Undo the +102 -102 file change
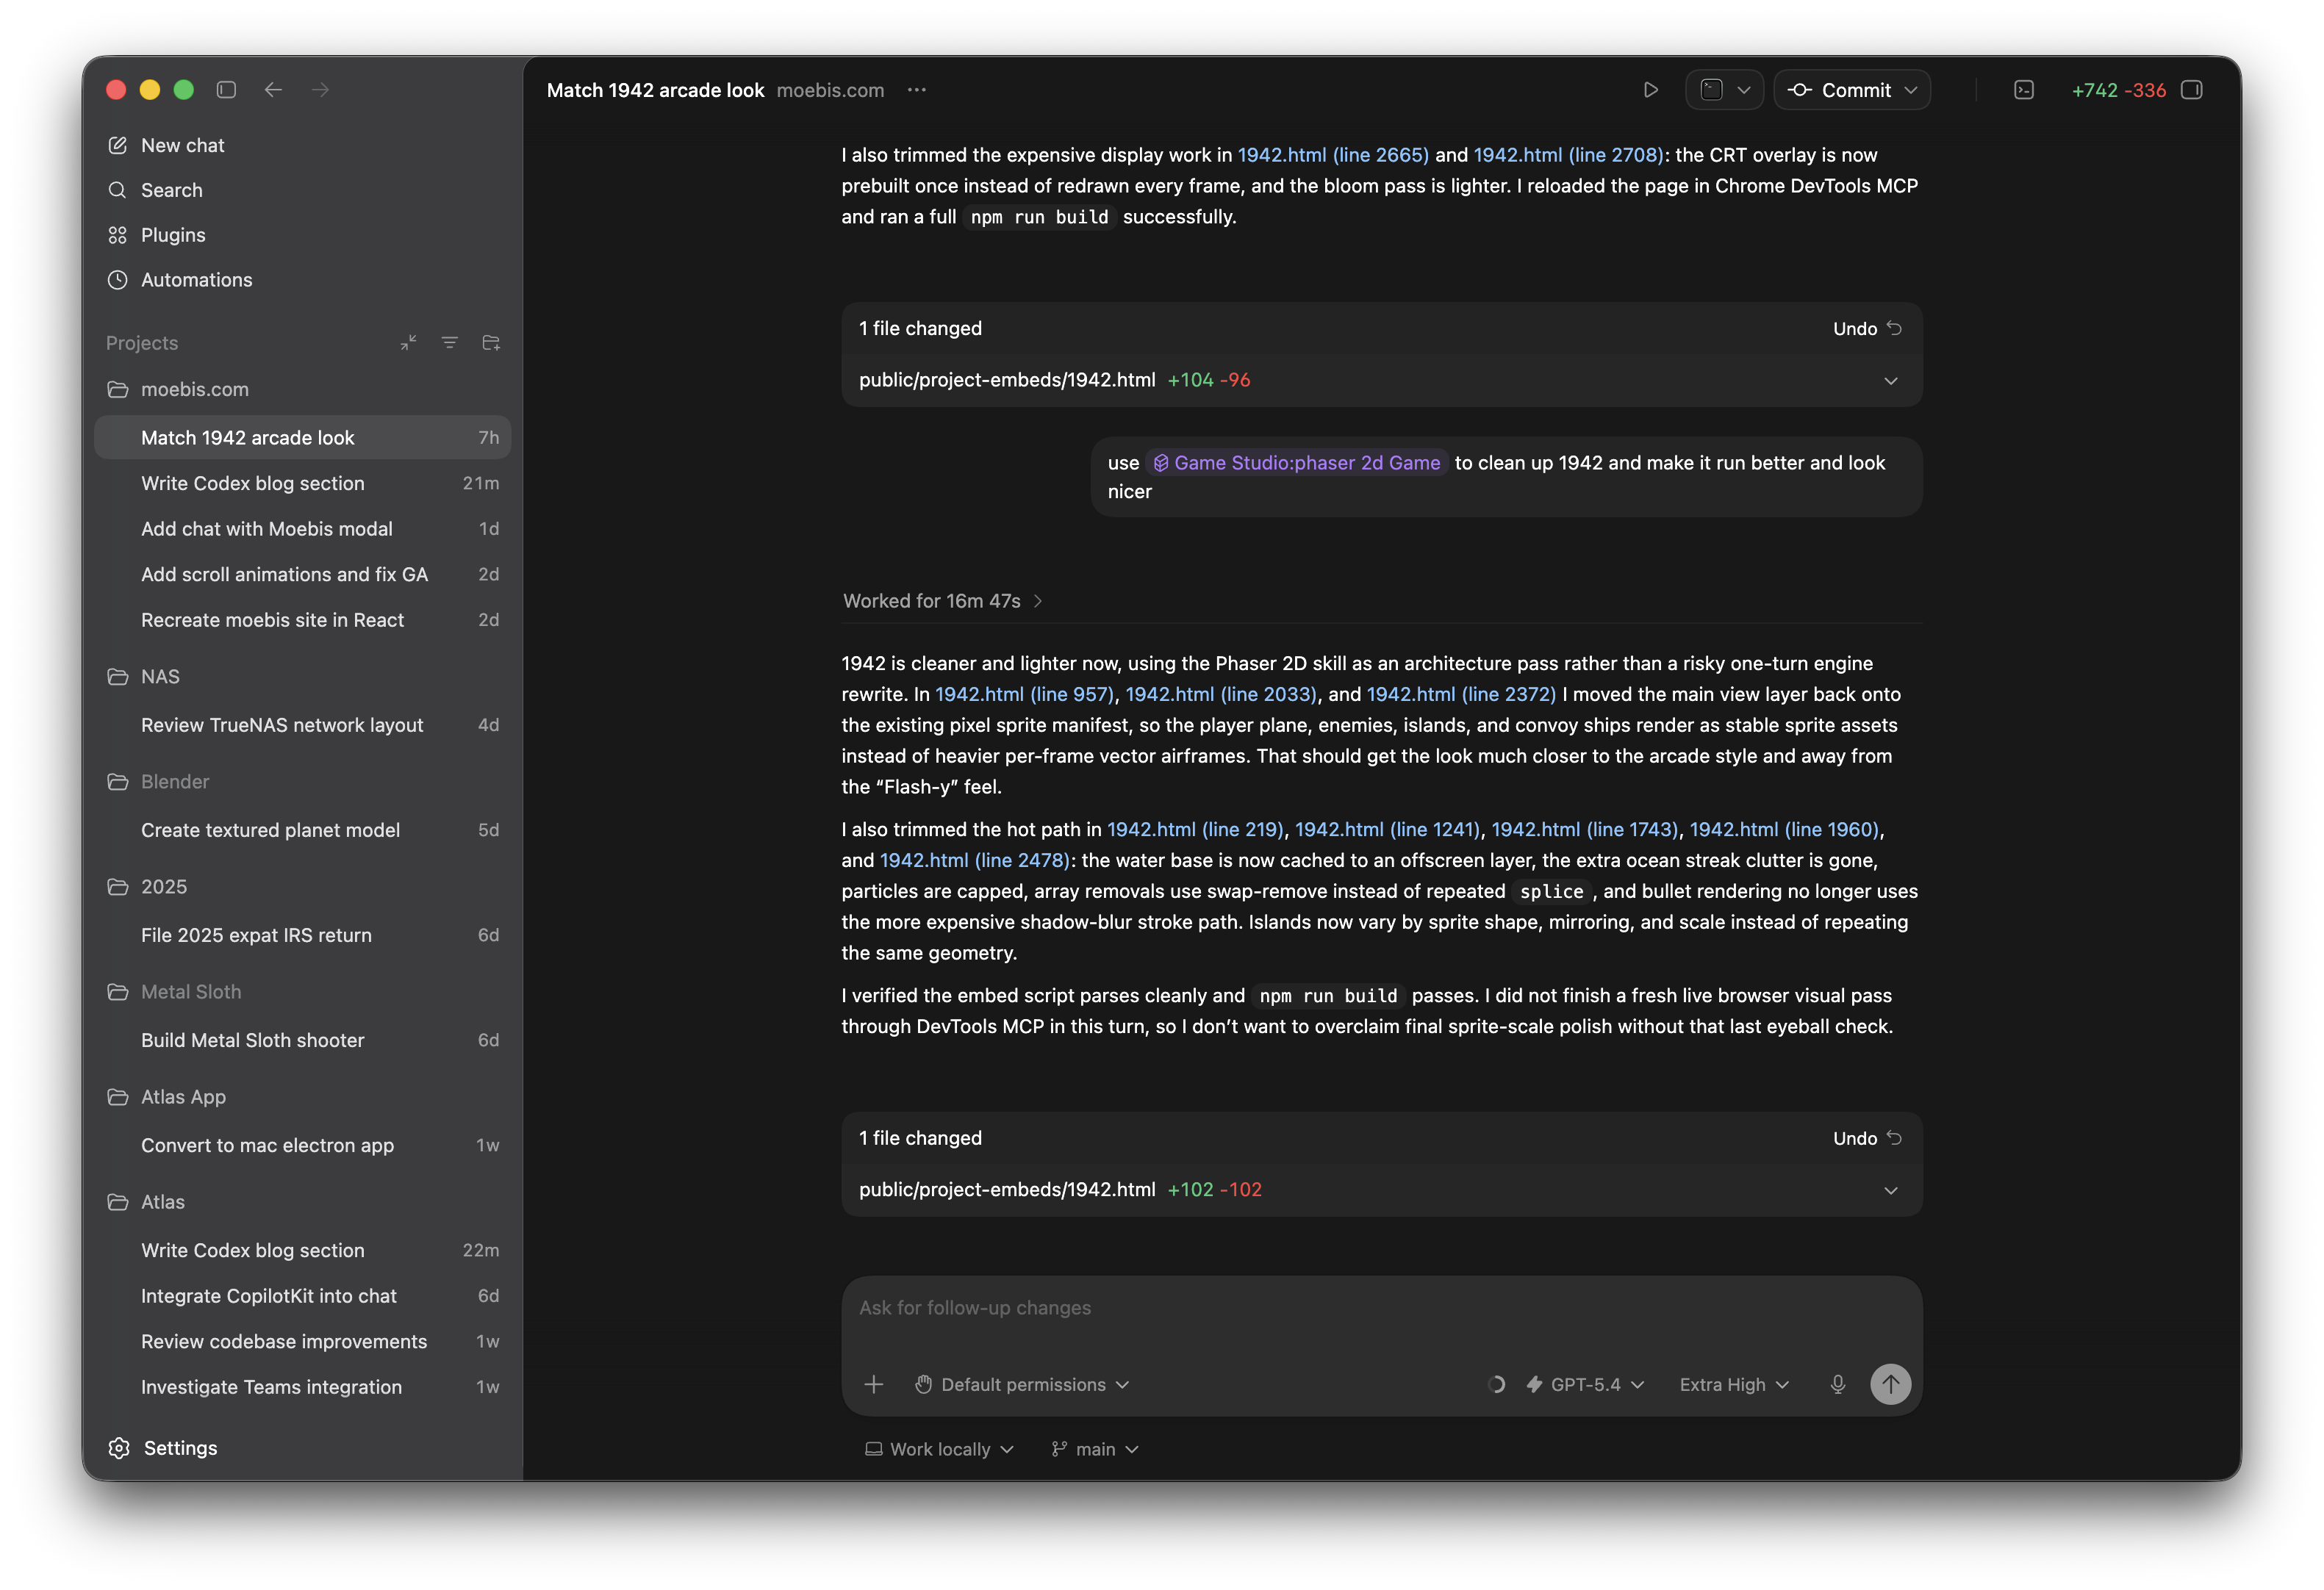The height and width of the screenshot is (1590, 2324). [x=1866, y=1139]
